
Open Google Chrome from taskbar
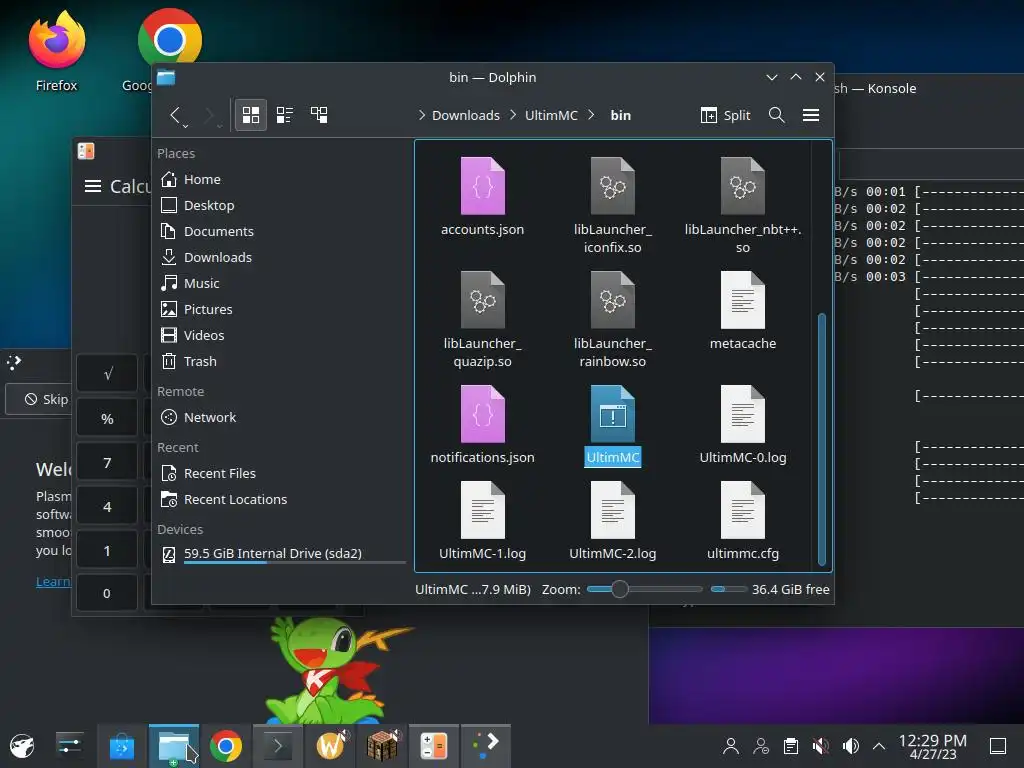[x=226, y=746]
